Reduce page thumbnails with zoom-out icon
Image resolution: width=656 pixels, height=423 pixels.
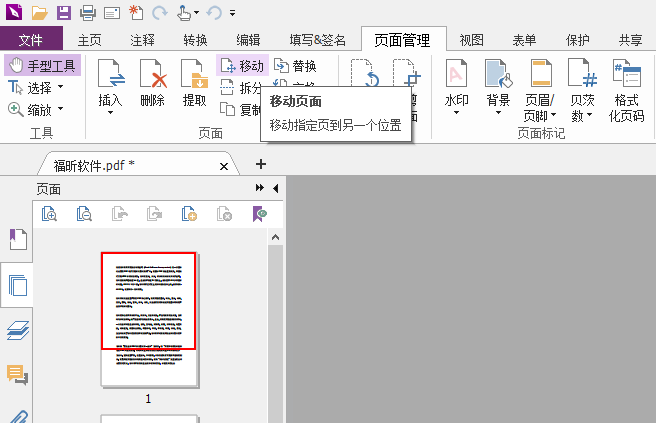[84, 214]
